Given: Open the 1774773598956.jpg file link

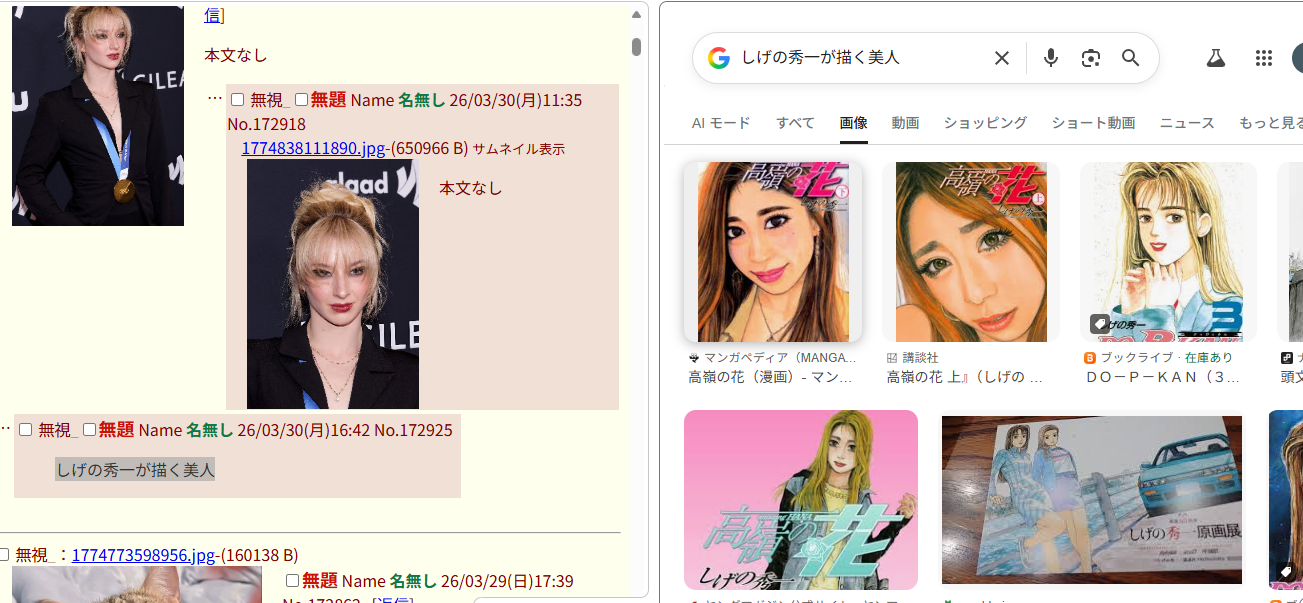Looking at the screenshot, I should click(143, 555).
